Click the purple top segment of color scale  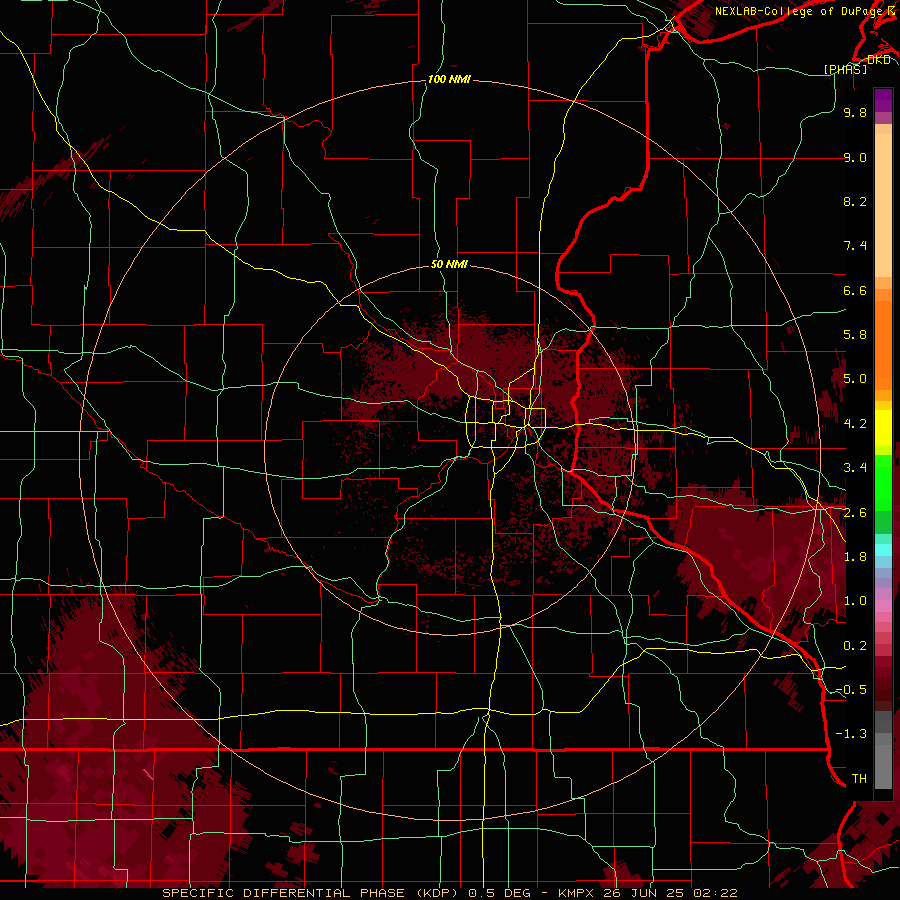point(883,100)
